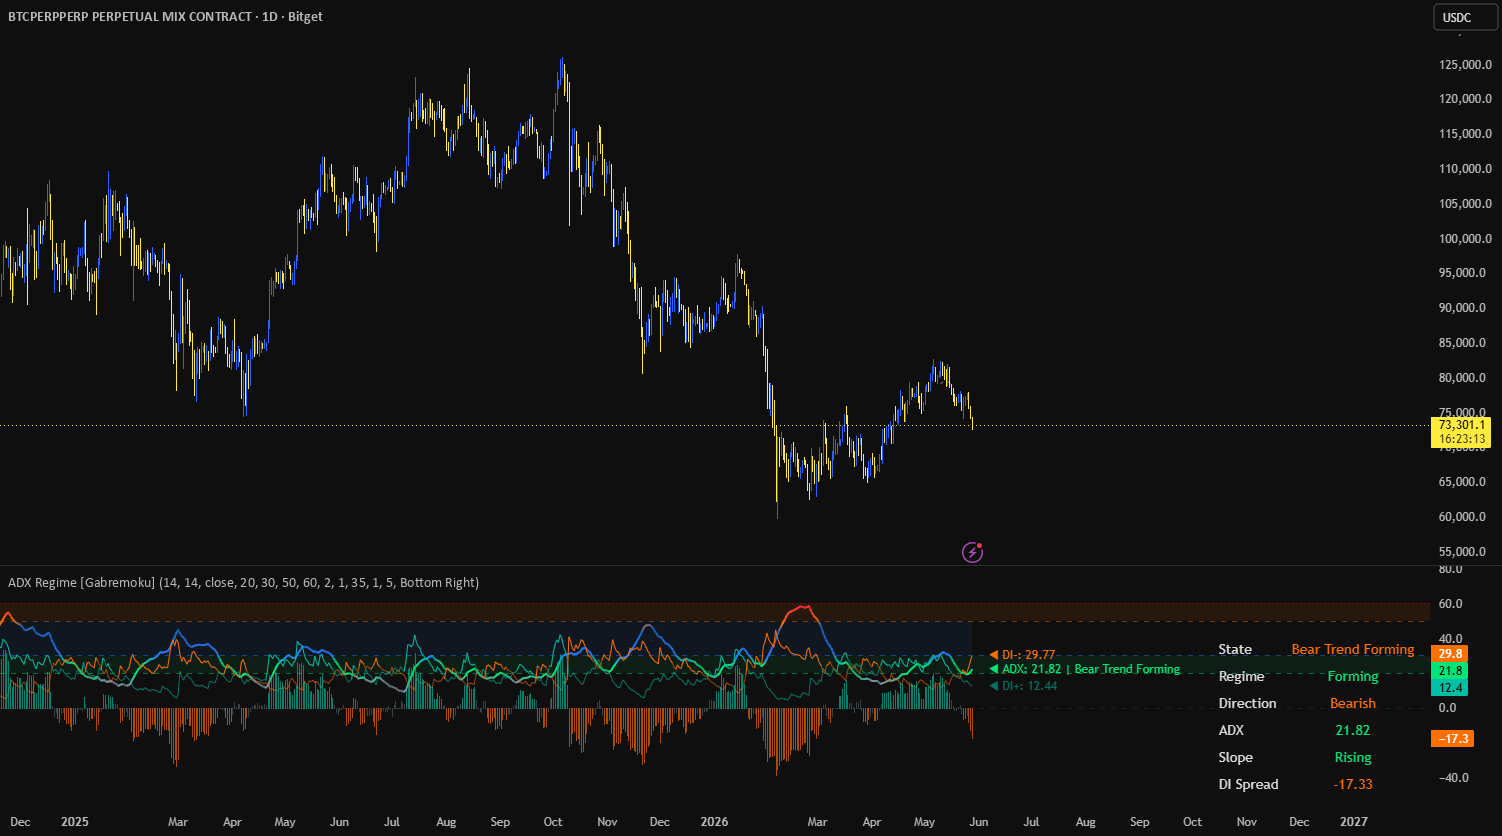Click the 21.82 value in ADX table row

click(1353, 731)
